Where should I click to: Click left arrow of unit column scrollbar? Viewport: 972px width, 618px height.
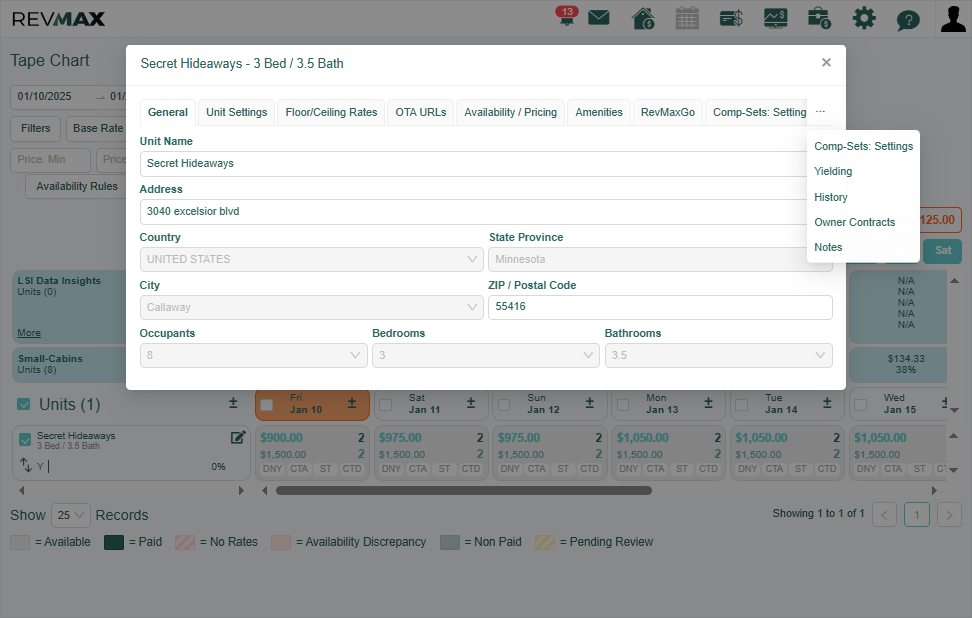tap(22, 490)
